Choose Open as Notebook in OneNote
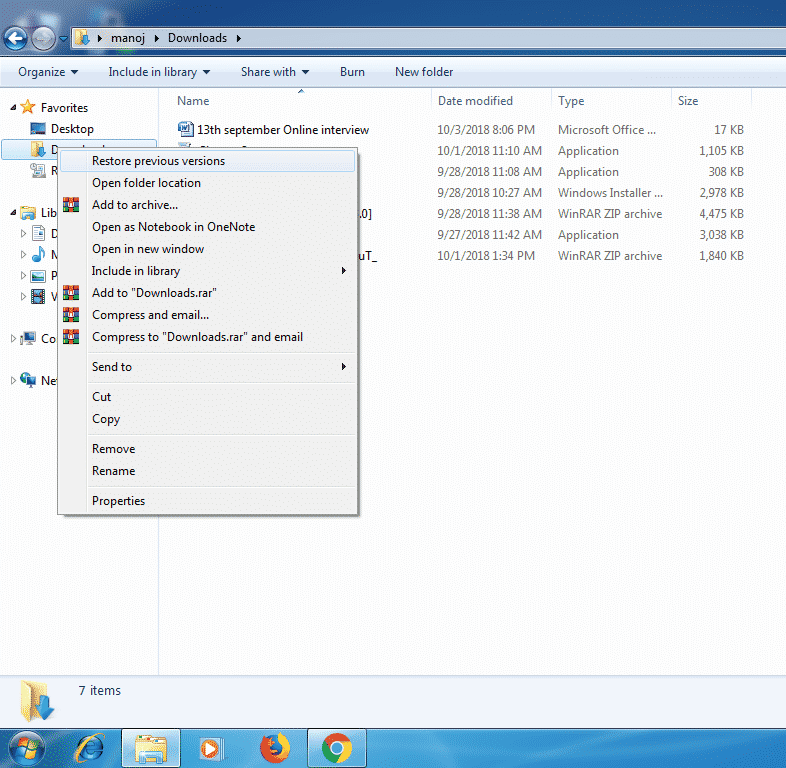786x768 pixels. (207, 227)
